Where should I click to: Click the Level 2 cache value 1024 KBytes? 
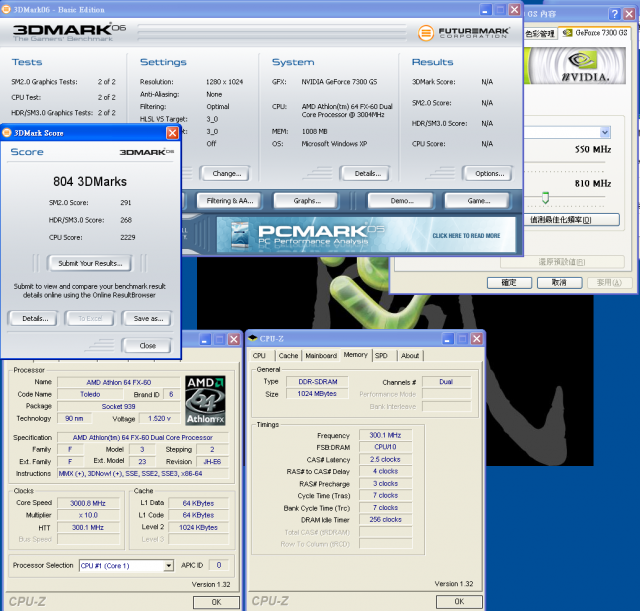[198, 527]
